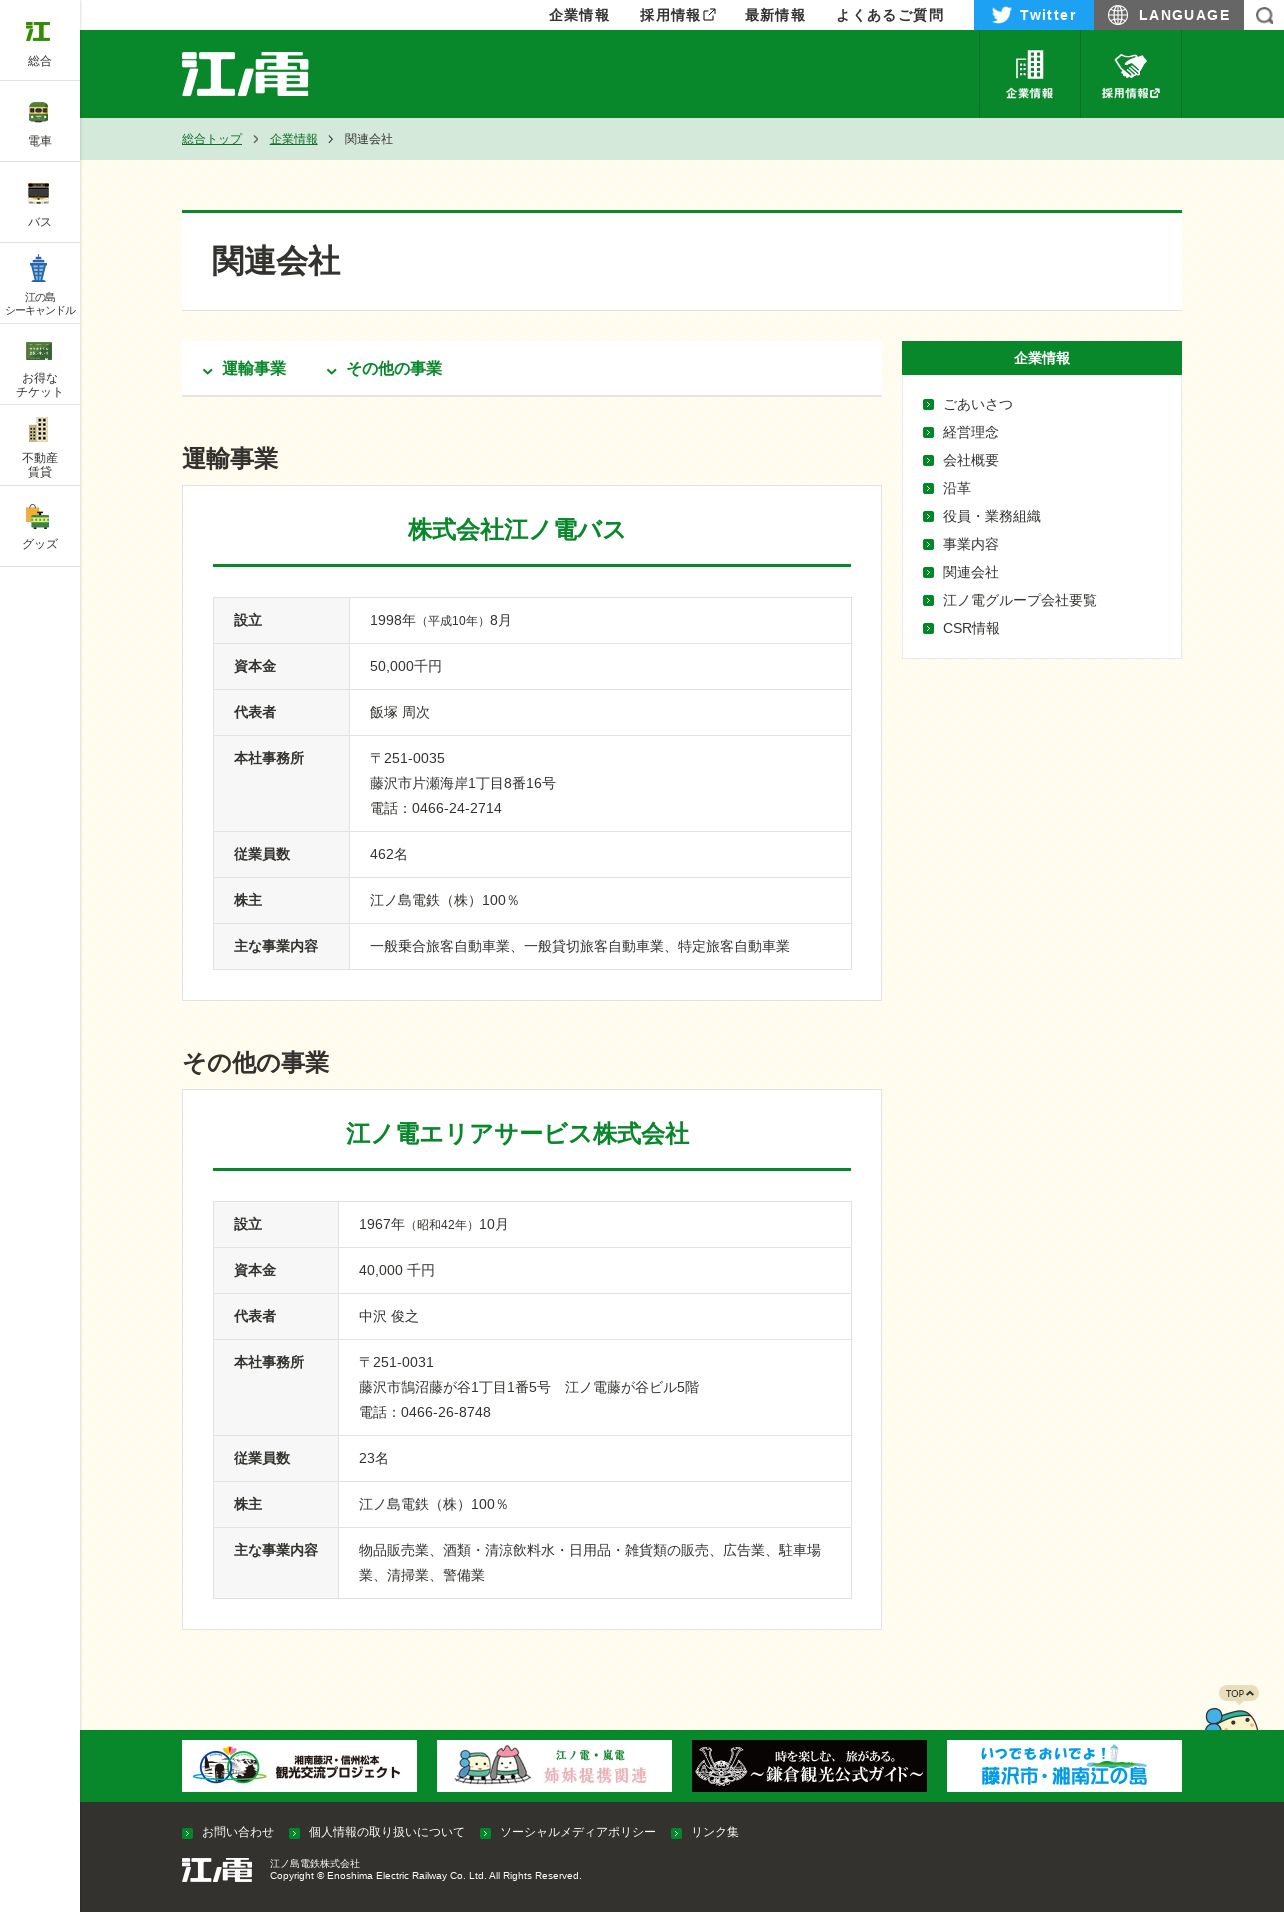Open 関連会社 in side menu
This screenshot has width=1284, height=1912.
click(970, 572)
